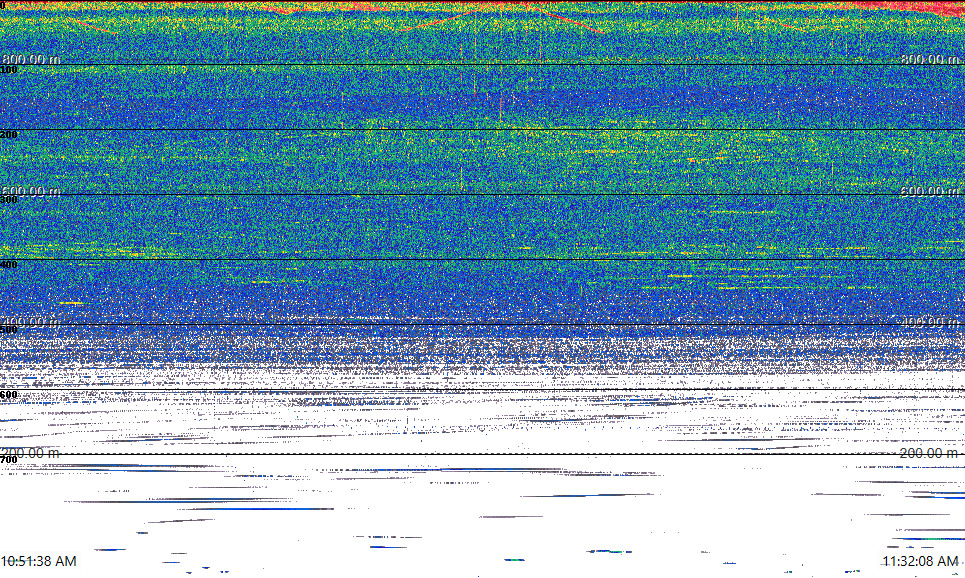The width and height of the screenshot is (965, 578).
Task: Select the 400 depth scale label
Action: pyautogui.click(x=9, y=265)
